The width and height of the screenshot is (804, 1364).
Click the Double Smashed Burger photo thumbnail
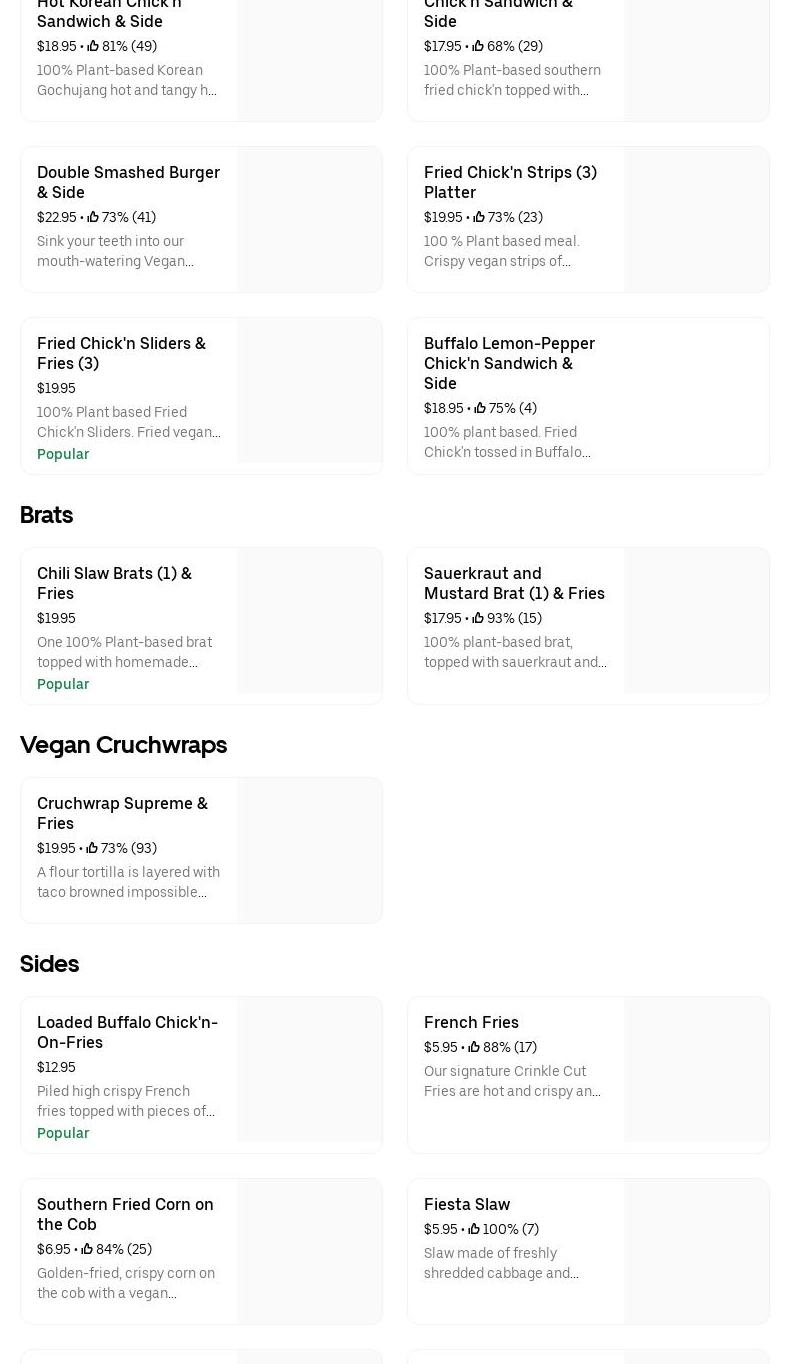tap(310, 220)
